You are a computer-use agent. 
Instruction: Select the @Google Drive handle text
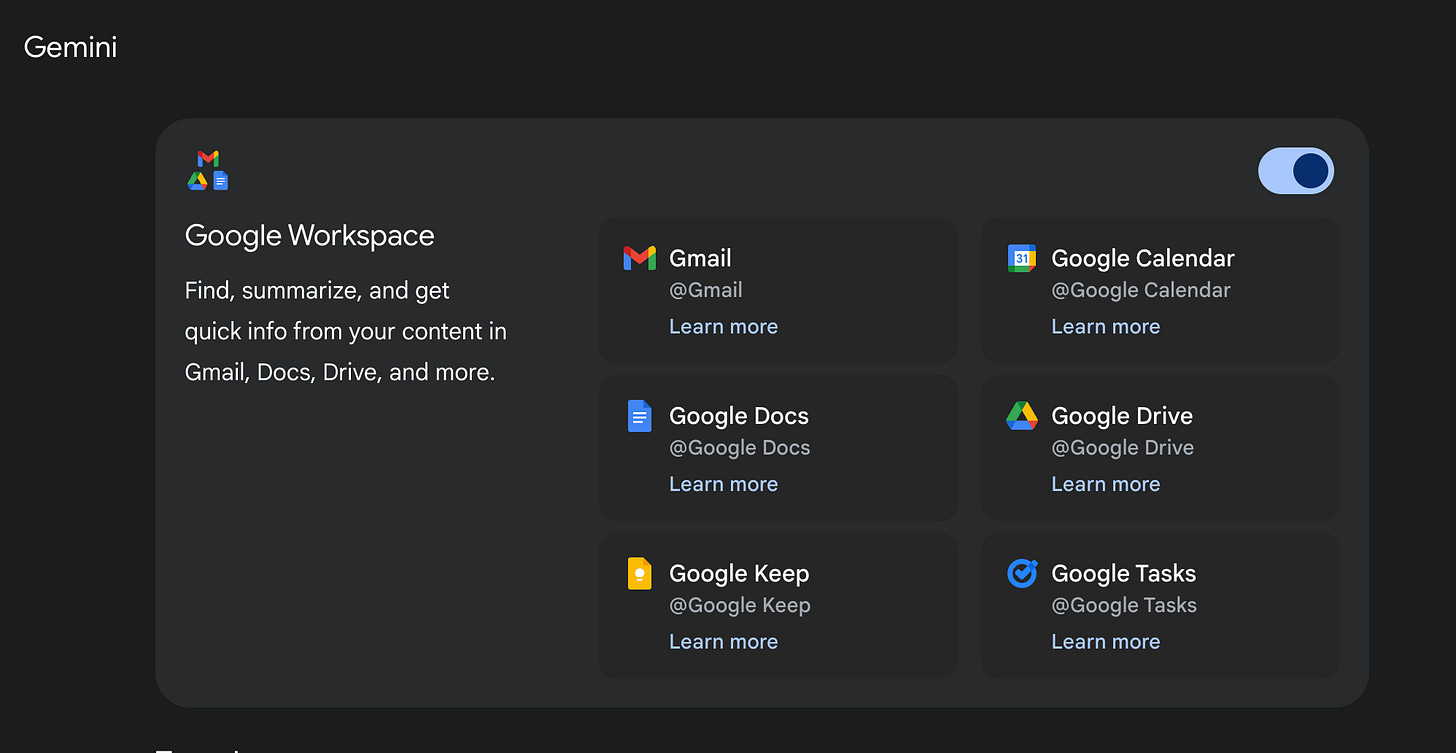click(x=1123, y=448)
